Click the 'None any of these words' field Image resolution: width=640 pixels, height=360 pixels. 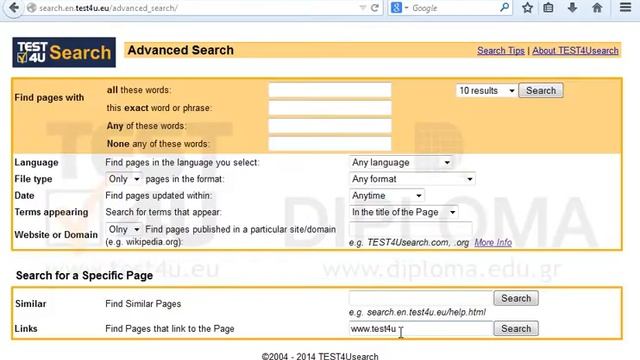tap(330, 144)
